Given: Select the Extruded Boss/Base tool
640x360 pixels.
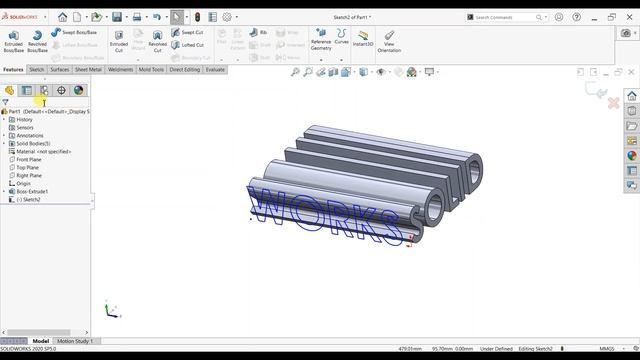Looking at the screenshot, I should click(13, 41).
